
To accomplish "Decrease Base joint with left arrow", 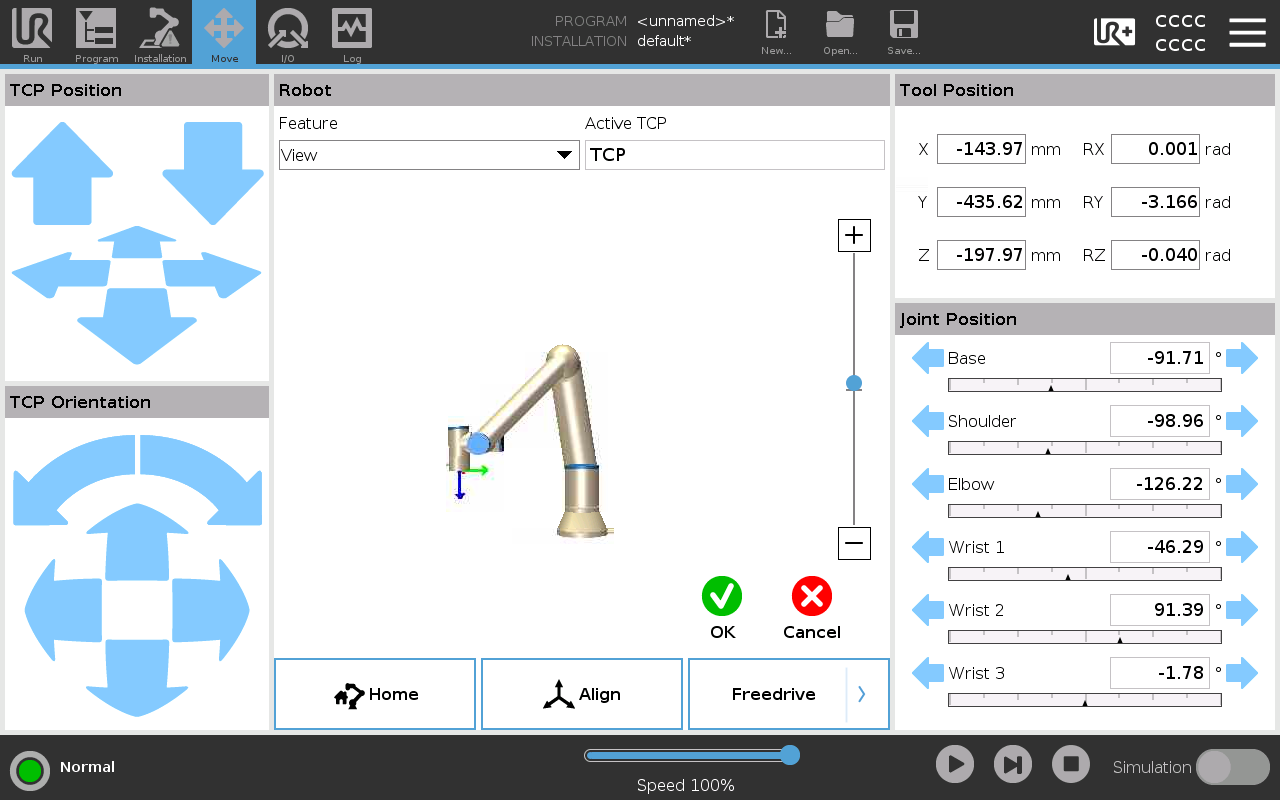I will (928, 358).
